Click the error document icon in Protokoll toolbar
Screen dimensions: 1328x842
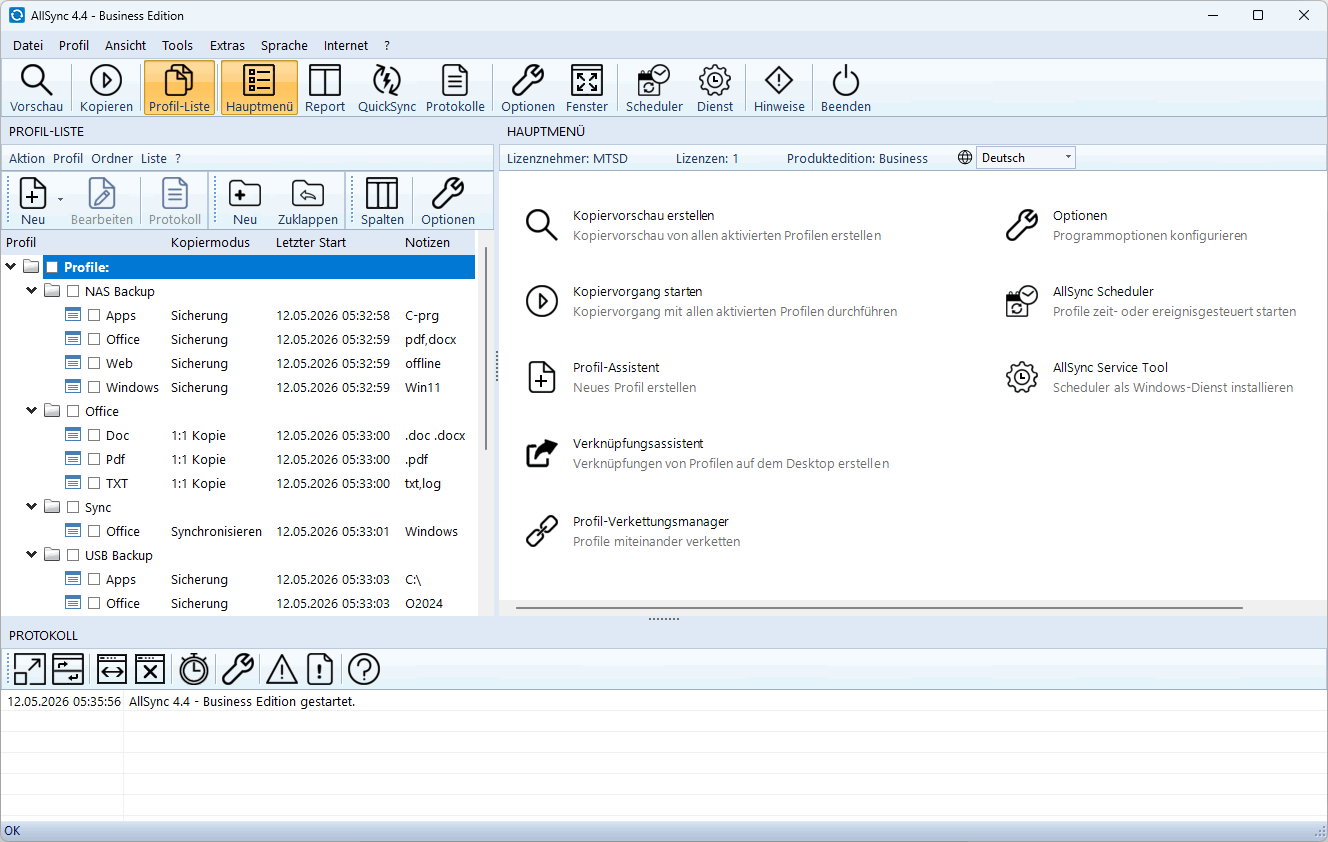(x=320, y=669)
